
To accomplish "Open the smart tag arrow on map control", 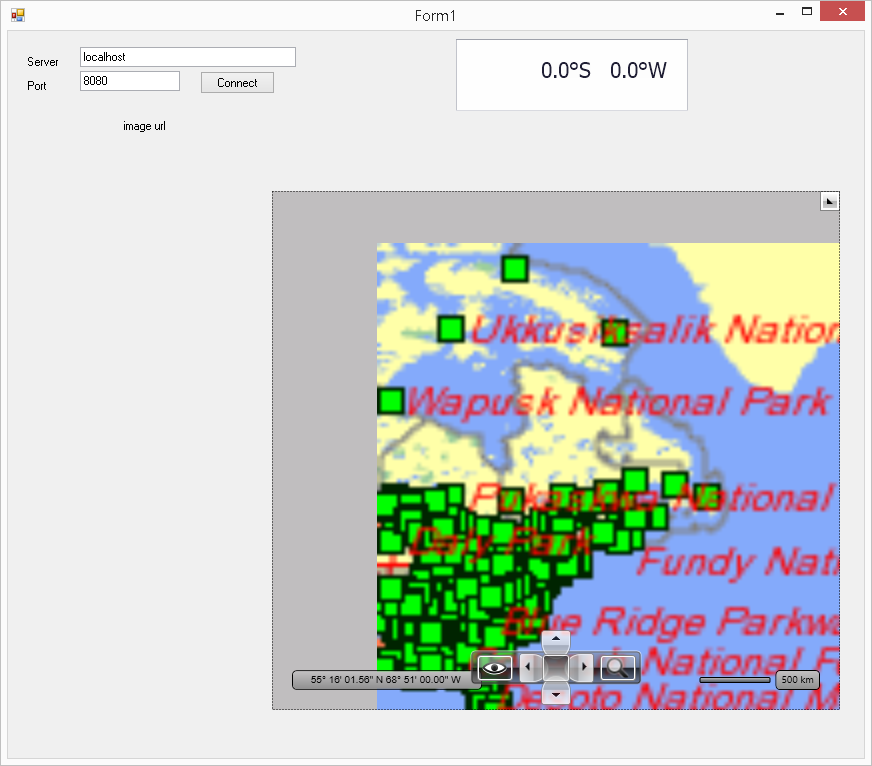I will 829,201.
